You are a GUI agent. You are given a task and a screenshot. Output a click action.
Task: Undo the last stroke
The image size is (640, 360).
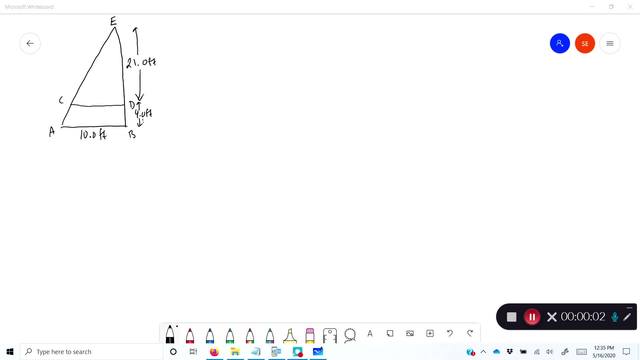coord(450,333)
